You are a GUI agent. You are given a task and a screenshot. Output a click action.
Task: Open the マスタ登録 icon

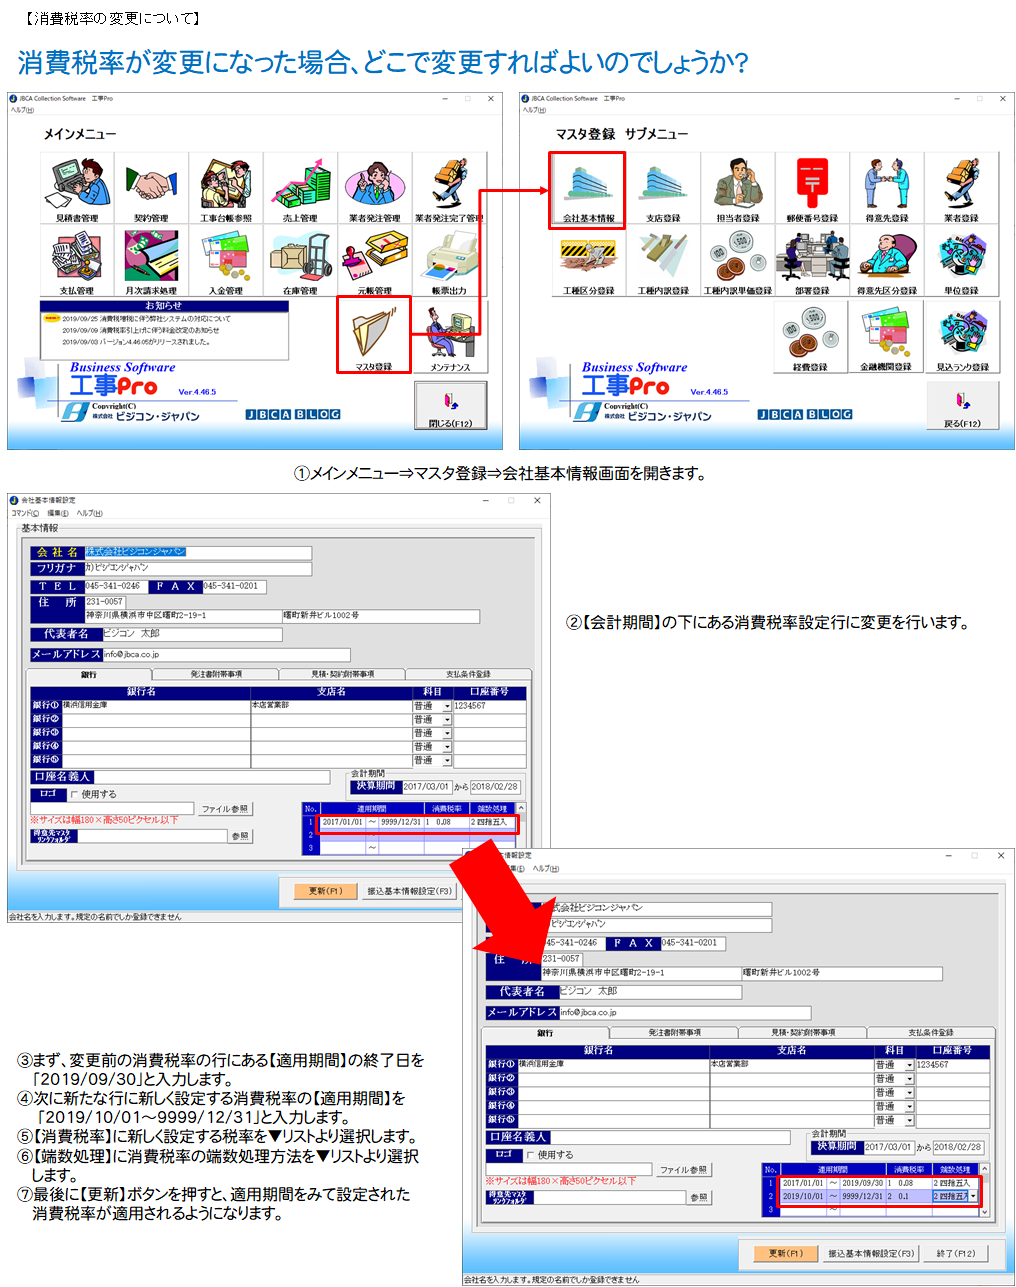(374, 335)
